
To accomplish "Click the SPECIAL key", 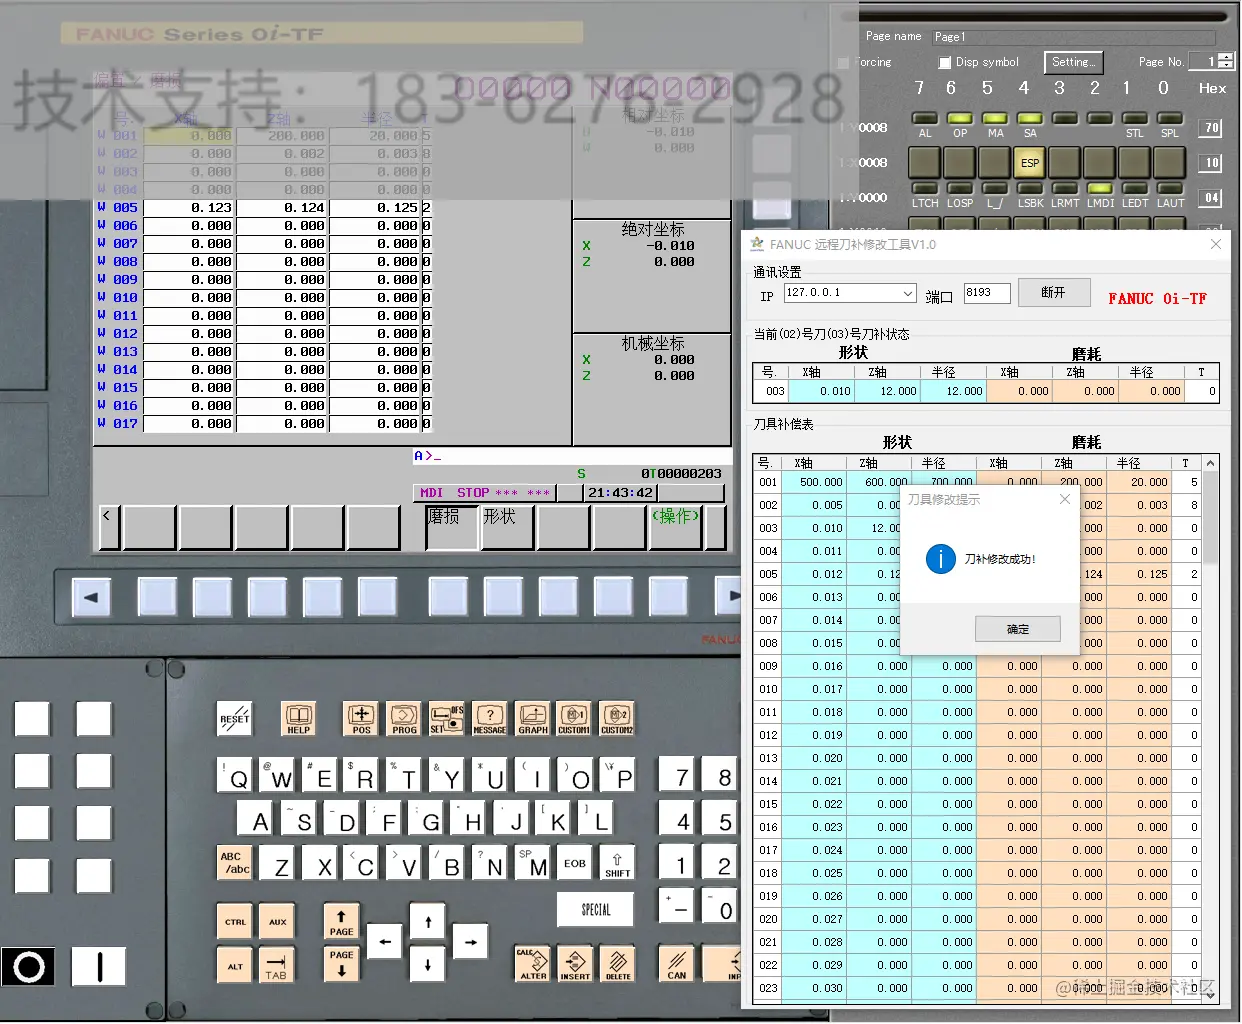I will [x=596, y=909].
